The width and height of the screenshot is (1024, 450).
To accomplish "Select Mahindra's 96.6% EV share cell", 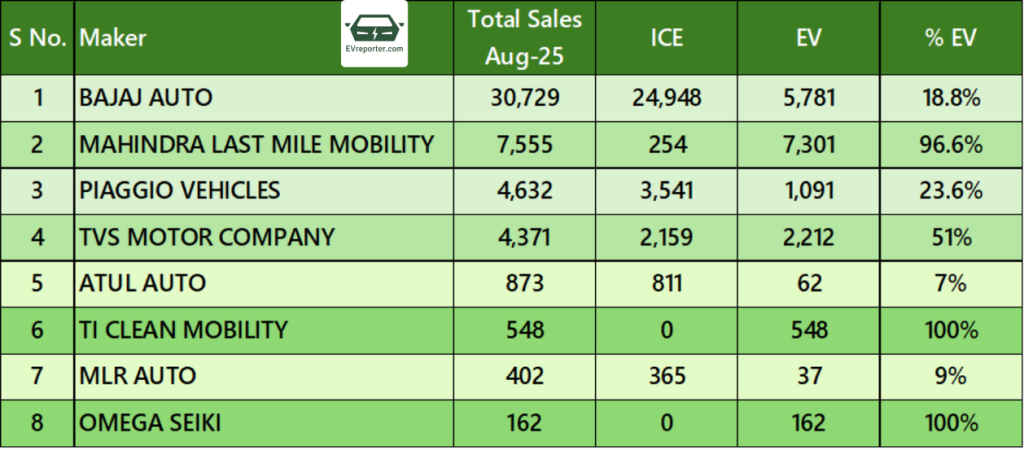I will (x=951, y=145).
